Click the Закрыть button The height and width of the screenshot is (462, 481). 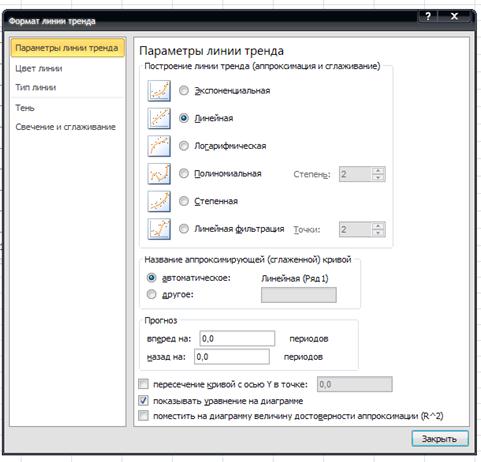(x=440, y=439)
